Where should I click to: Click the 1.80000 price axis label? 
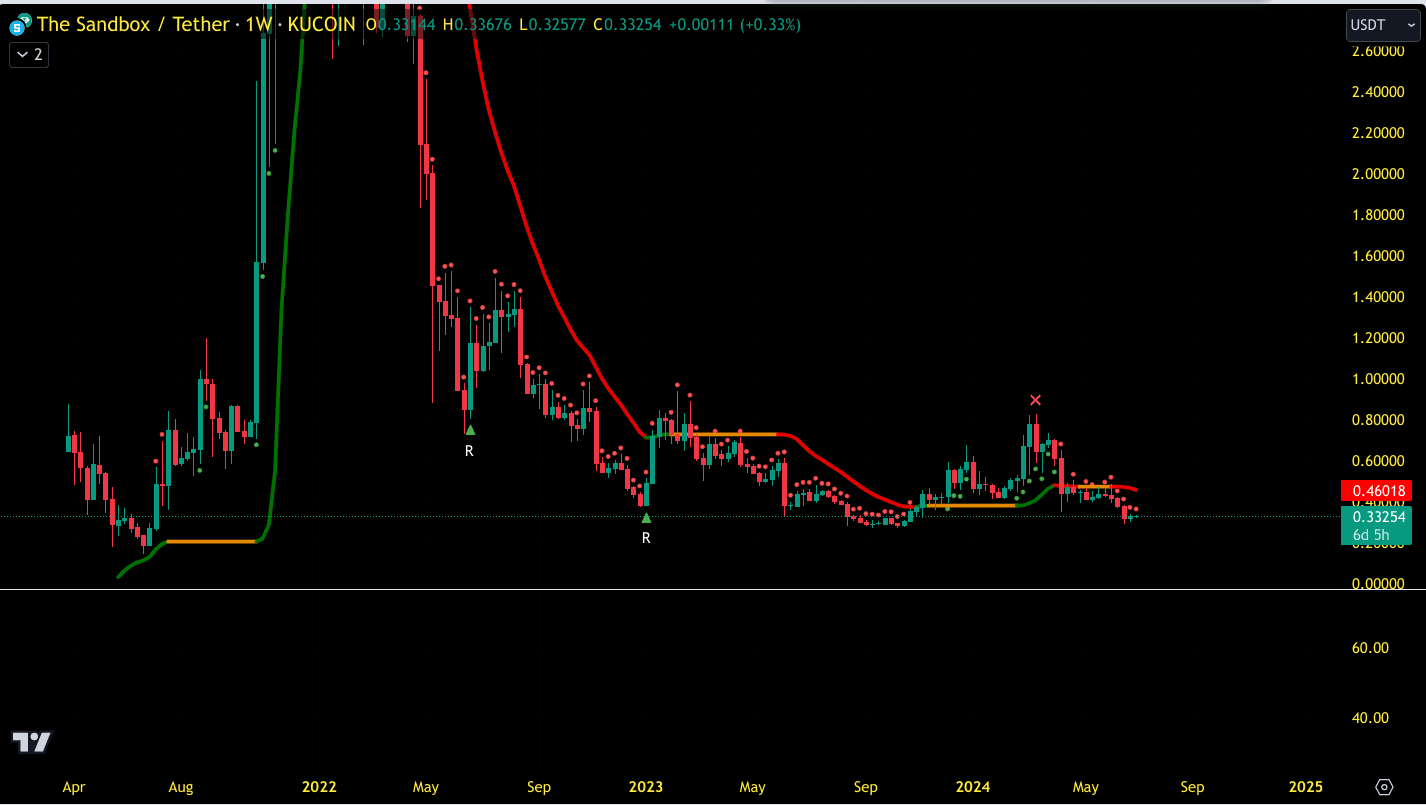pos(1378,215)
